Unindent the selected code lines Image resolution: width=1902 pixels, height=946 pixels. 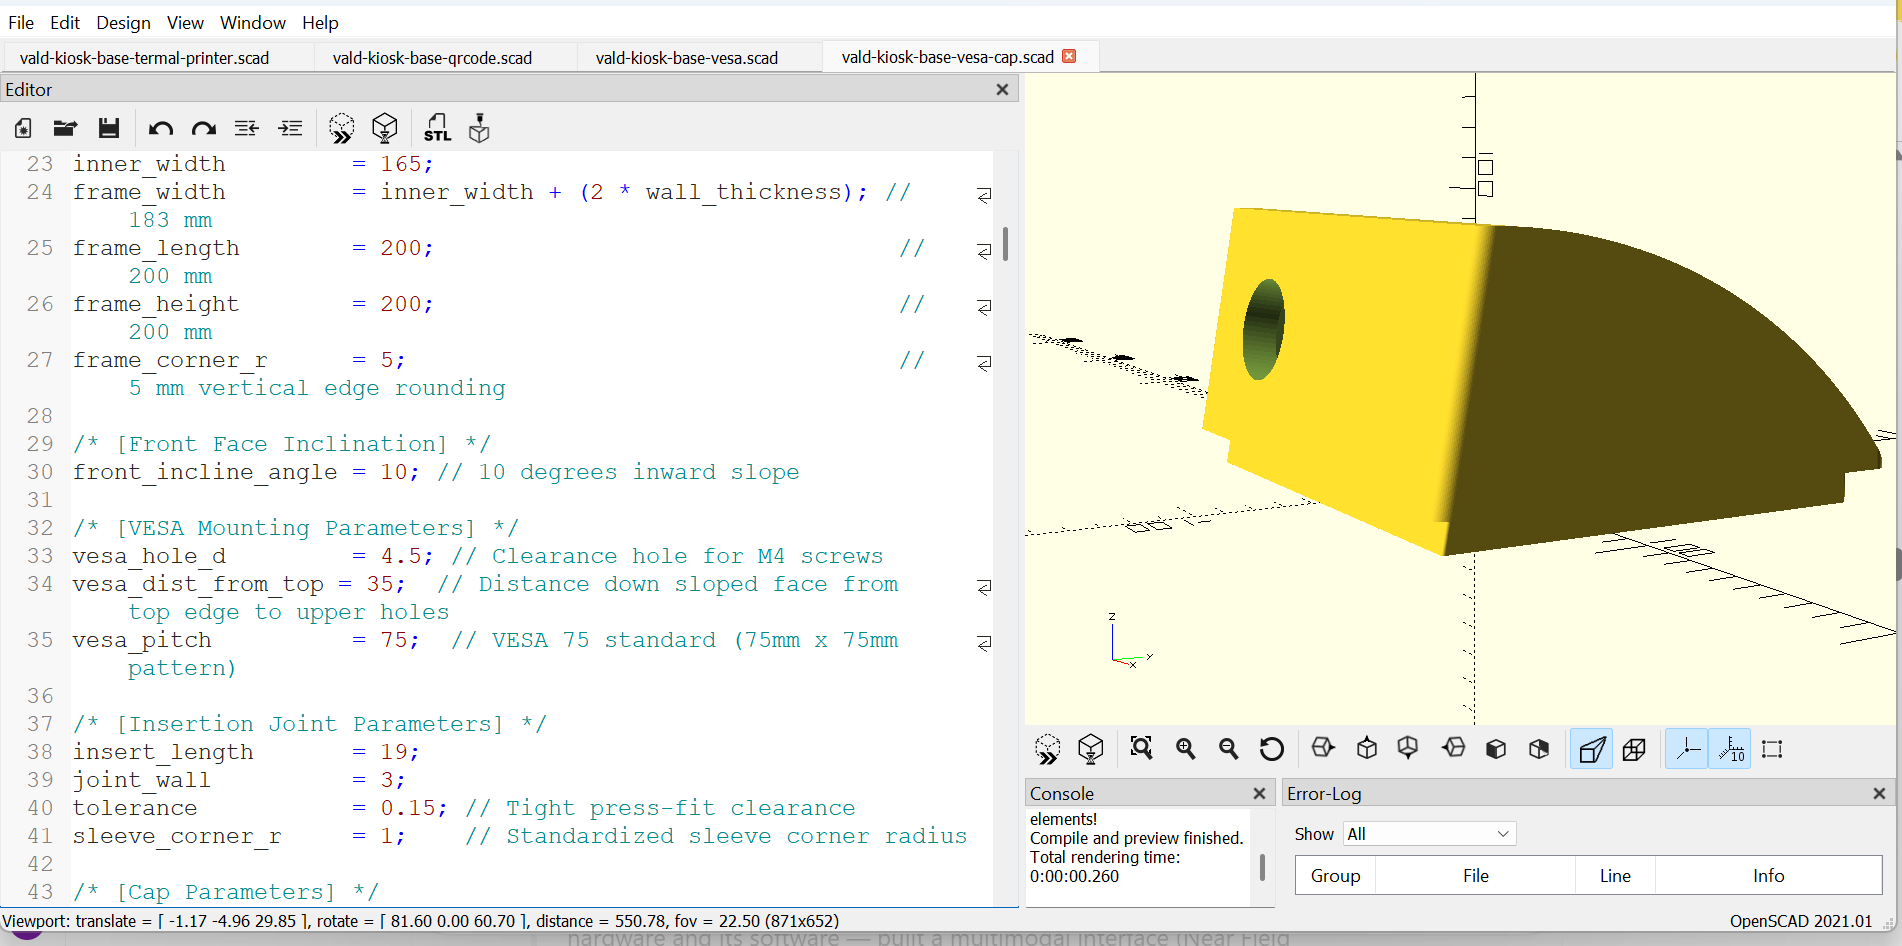click(247, 128)
